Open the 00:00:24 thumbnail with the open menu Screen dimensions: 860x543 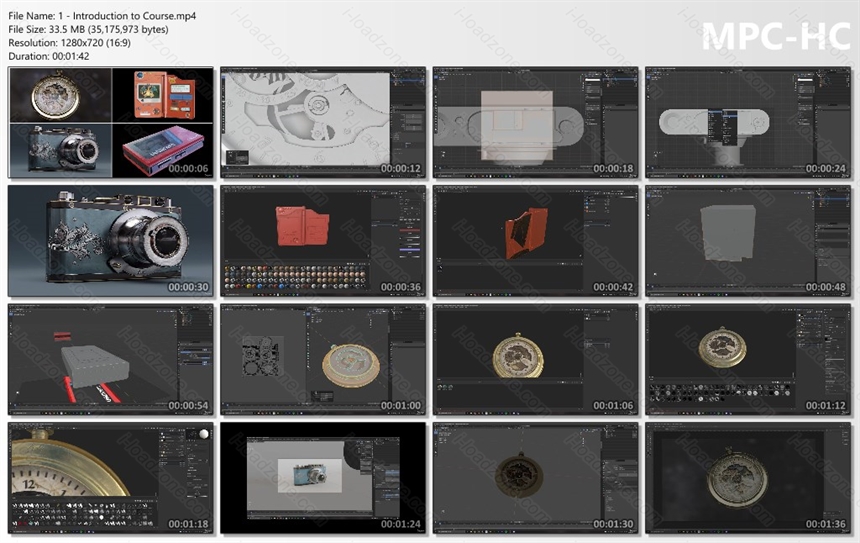(748, 123)
